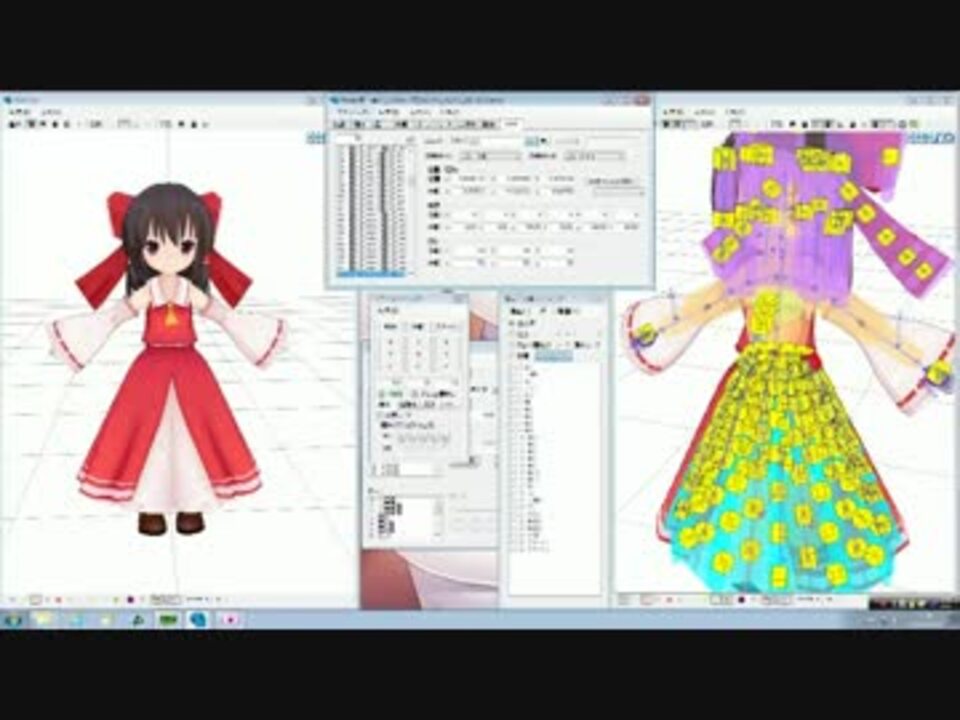The width and height of the screenshot is (960, 720).
Task: Click the second toolbar icon in the left view window
Action: point(31,124)
